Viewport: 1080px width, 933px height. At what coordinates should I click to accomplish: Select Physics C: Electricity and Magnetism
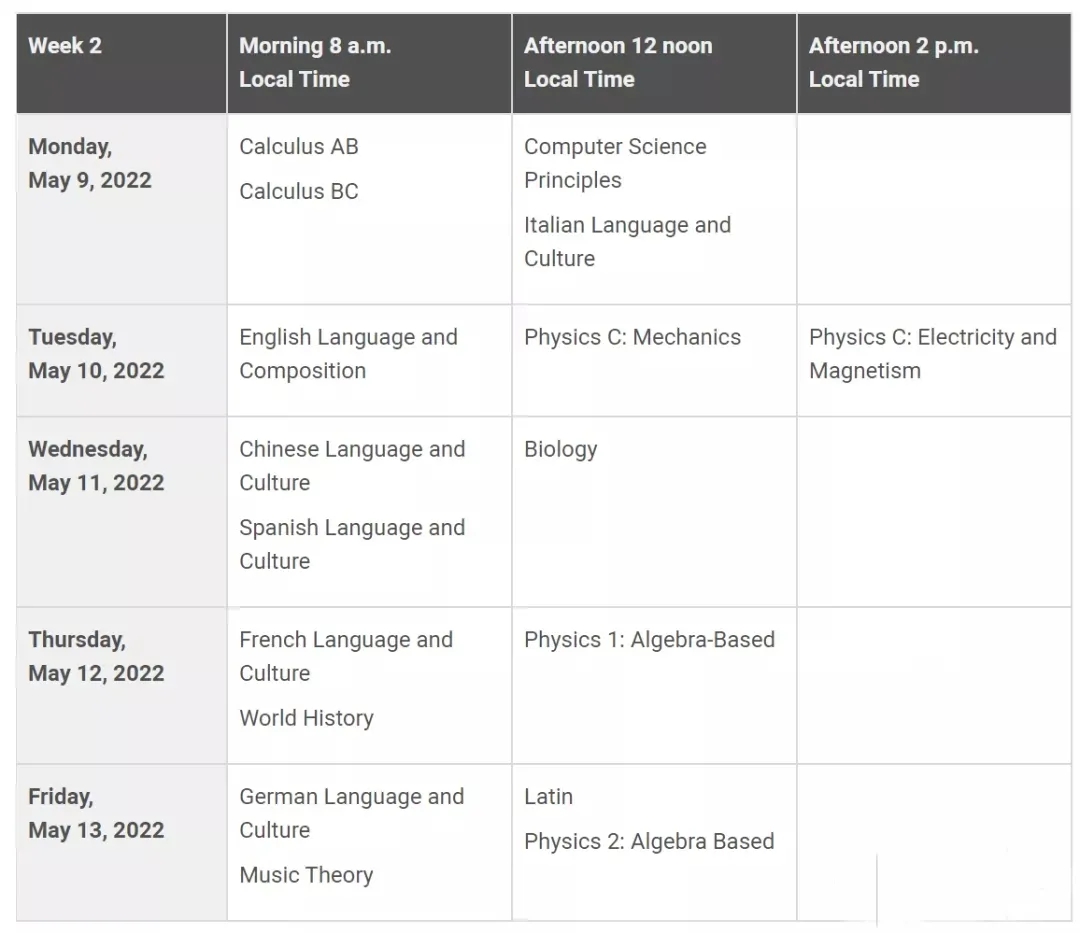coord(933,354)
